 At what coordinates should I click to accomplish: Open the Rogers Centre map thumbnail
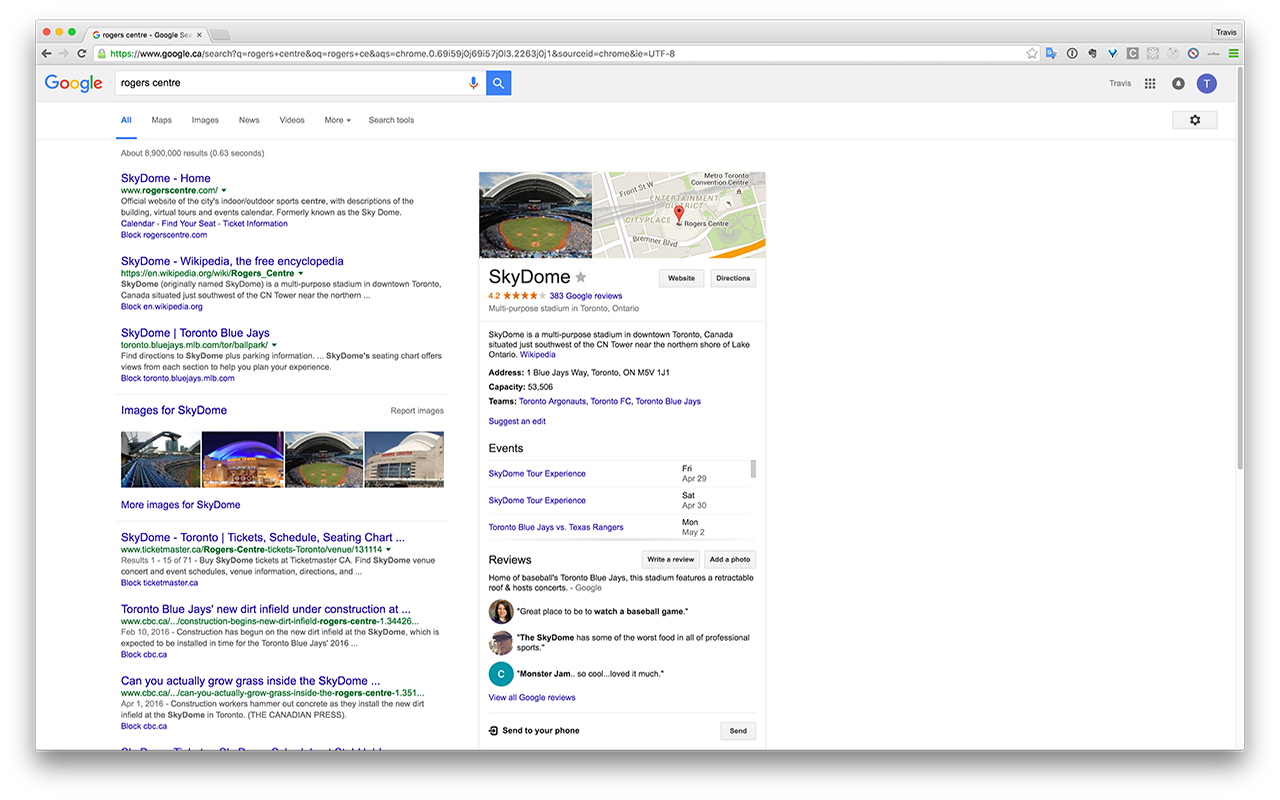pyautogui.click(x=680, y=215)
